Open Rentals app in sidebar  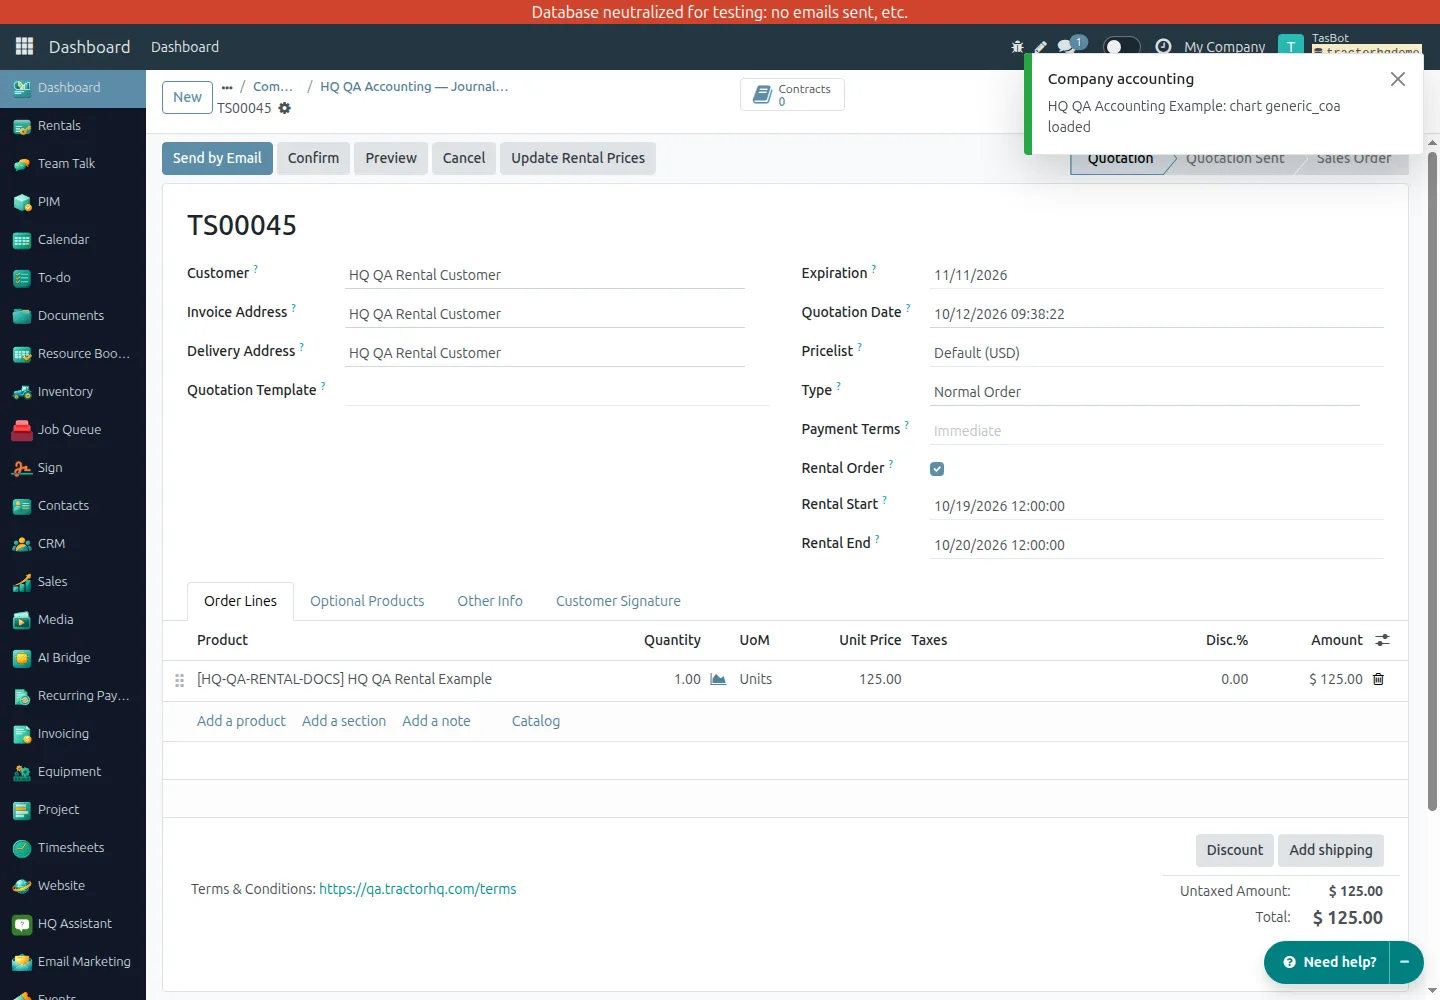pyautogui.click(x=73, y=126)
